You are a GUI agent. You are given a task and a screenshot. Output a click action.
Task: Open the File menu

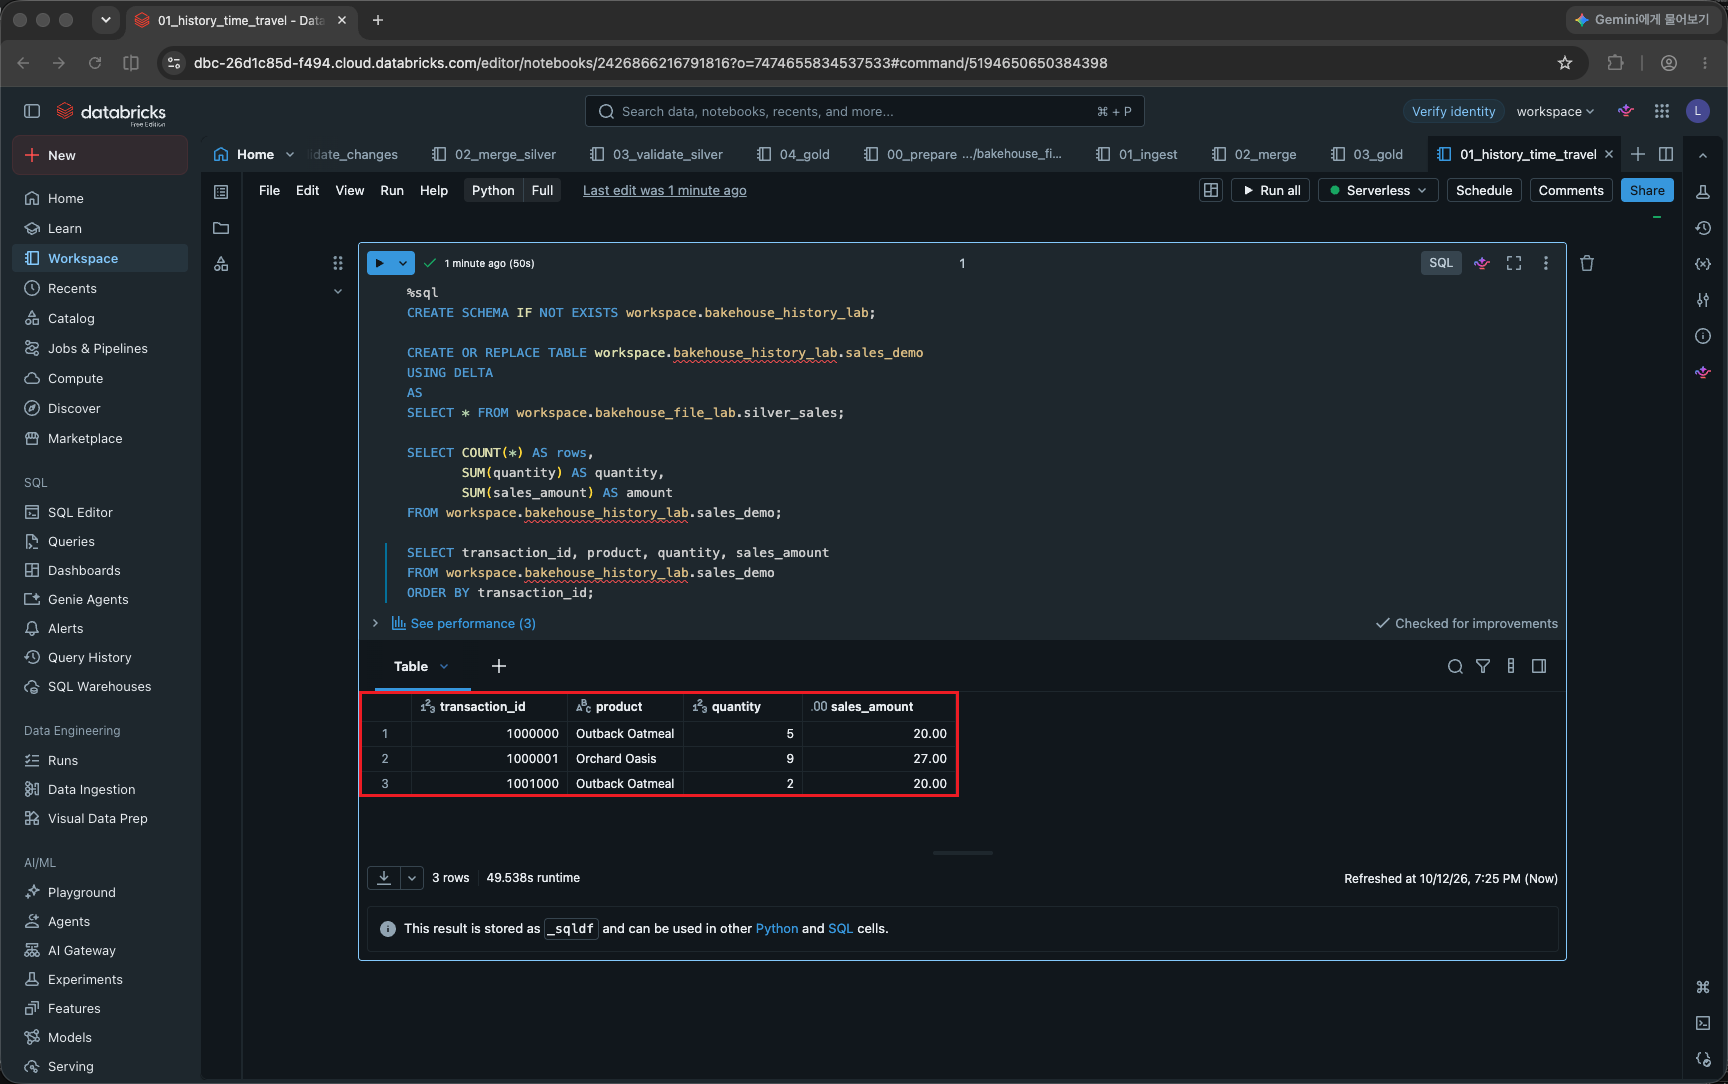[x=269, y=191]
